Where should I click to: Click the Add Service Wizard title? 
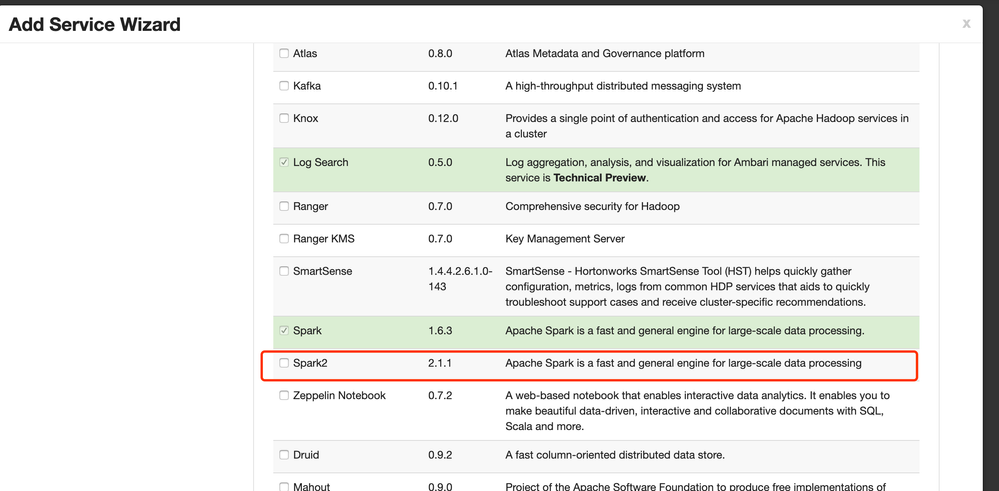95,24
